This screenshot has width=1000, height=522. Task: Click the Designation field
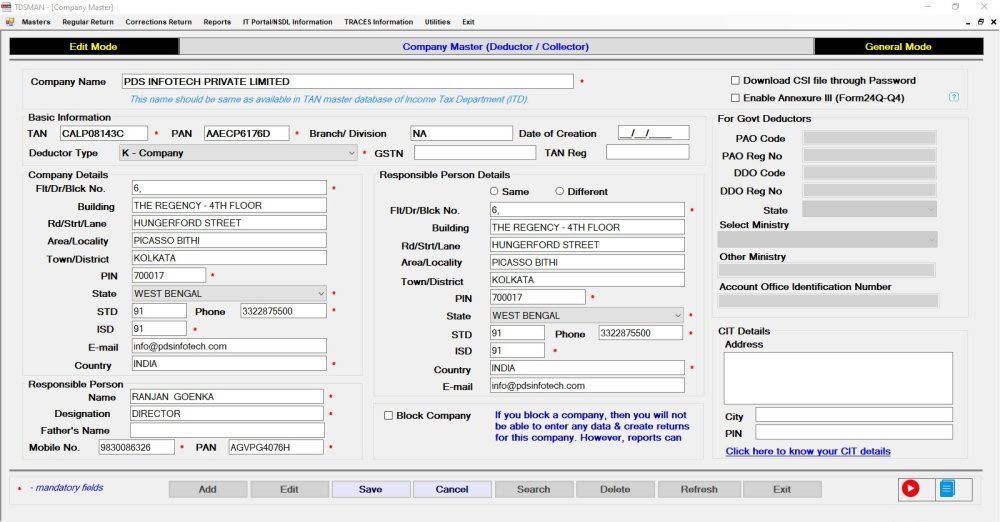[x=226, y=414]
